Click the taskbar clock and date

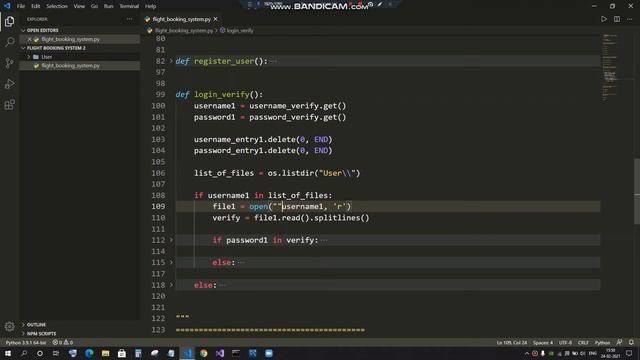pyautogui.click(x=611, y=353)
